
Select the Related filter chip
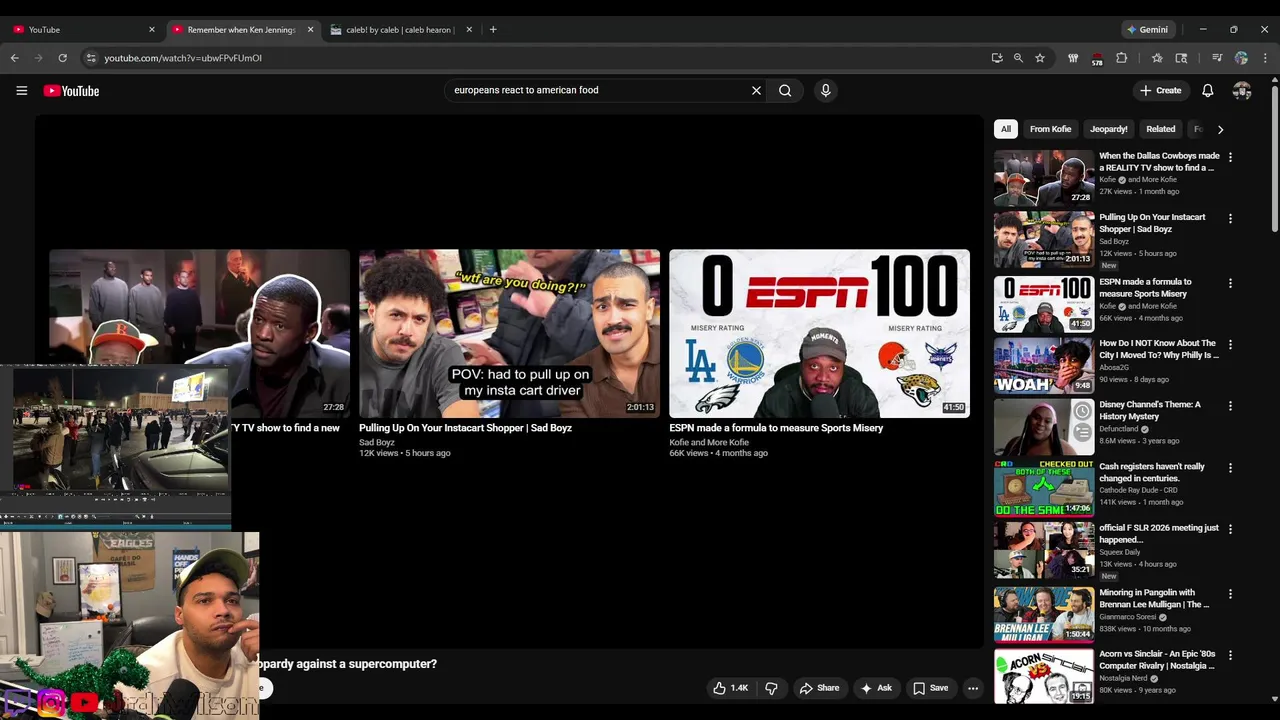(1160, 129)
